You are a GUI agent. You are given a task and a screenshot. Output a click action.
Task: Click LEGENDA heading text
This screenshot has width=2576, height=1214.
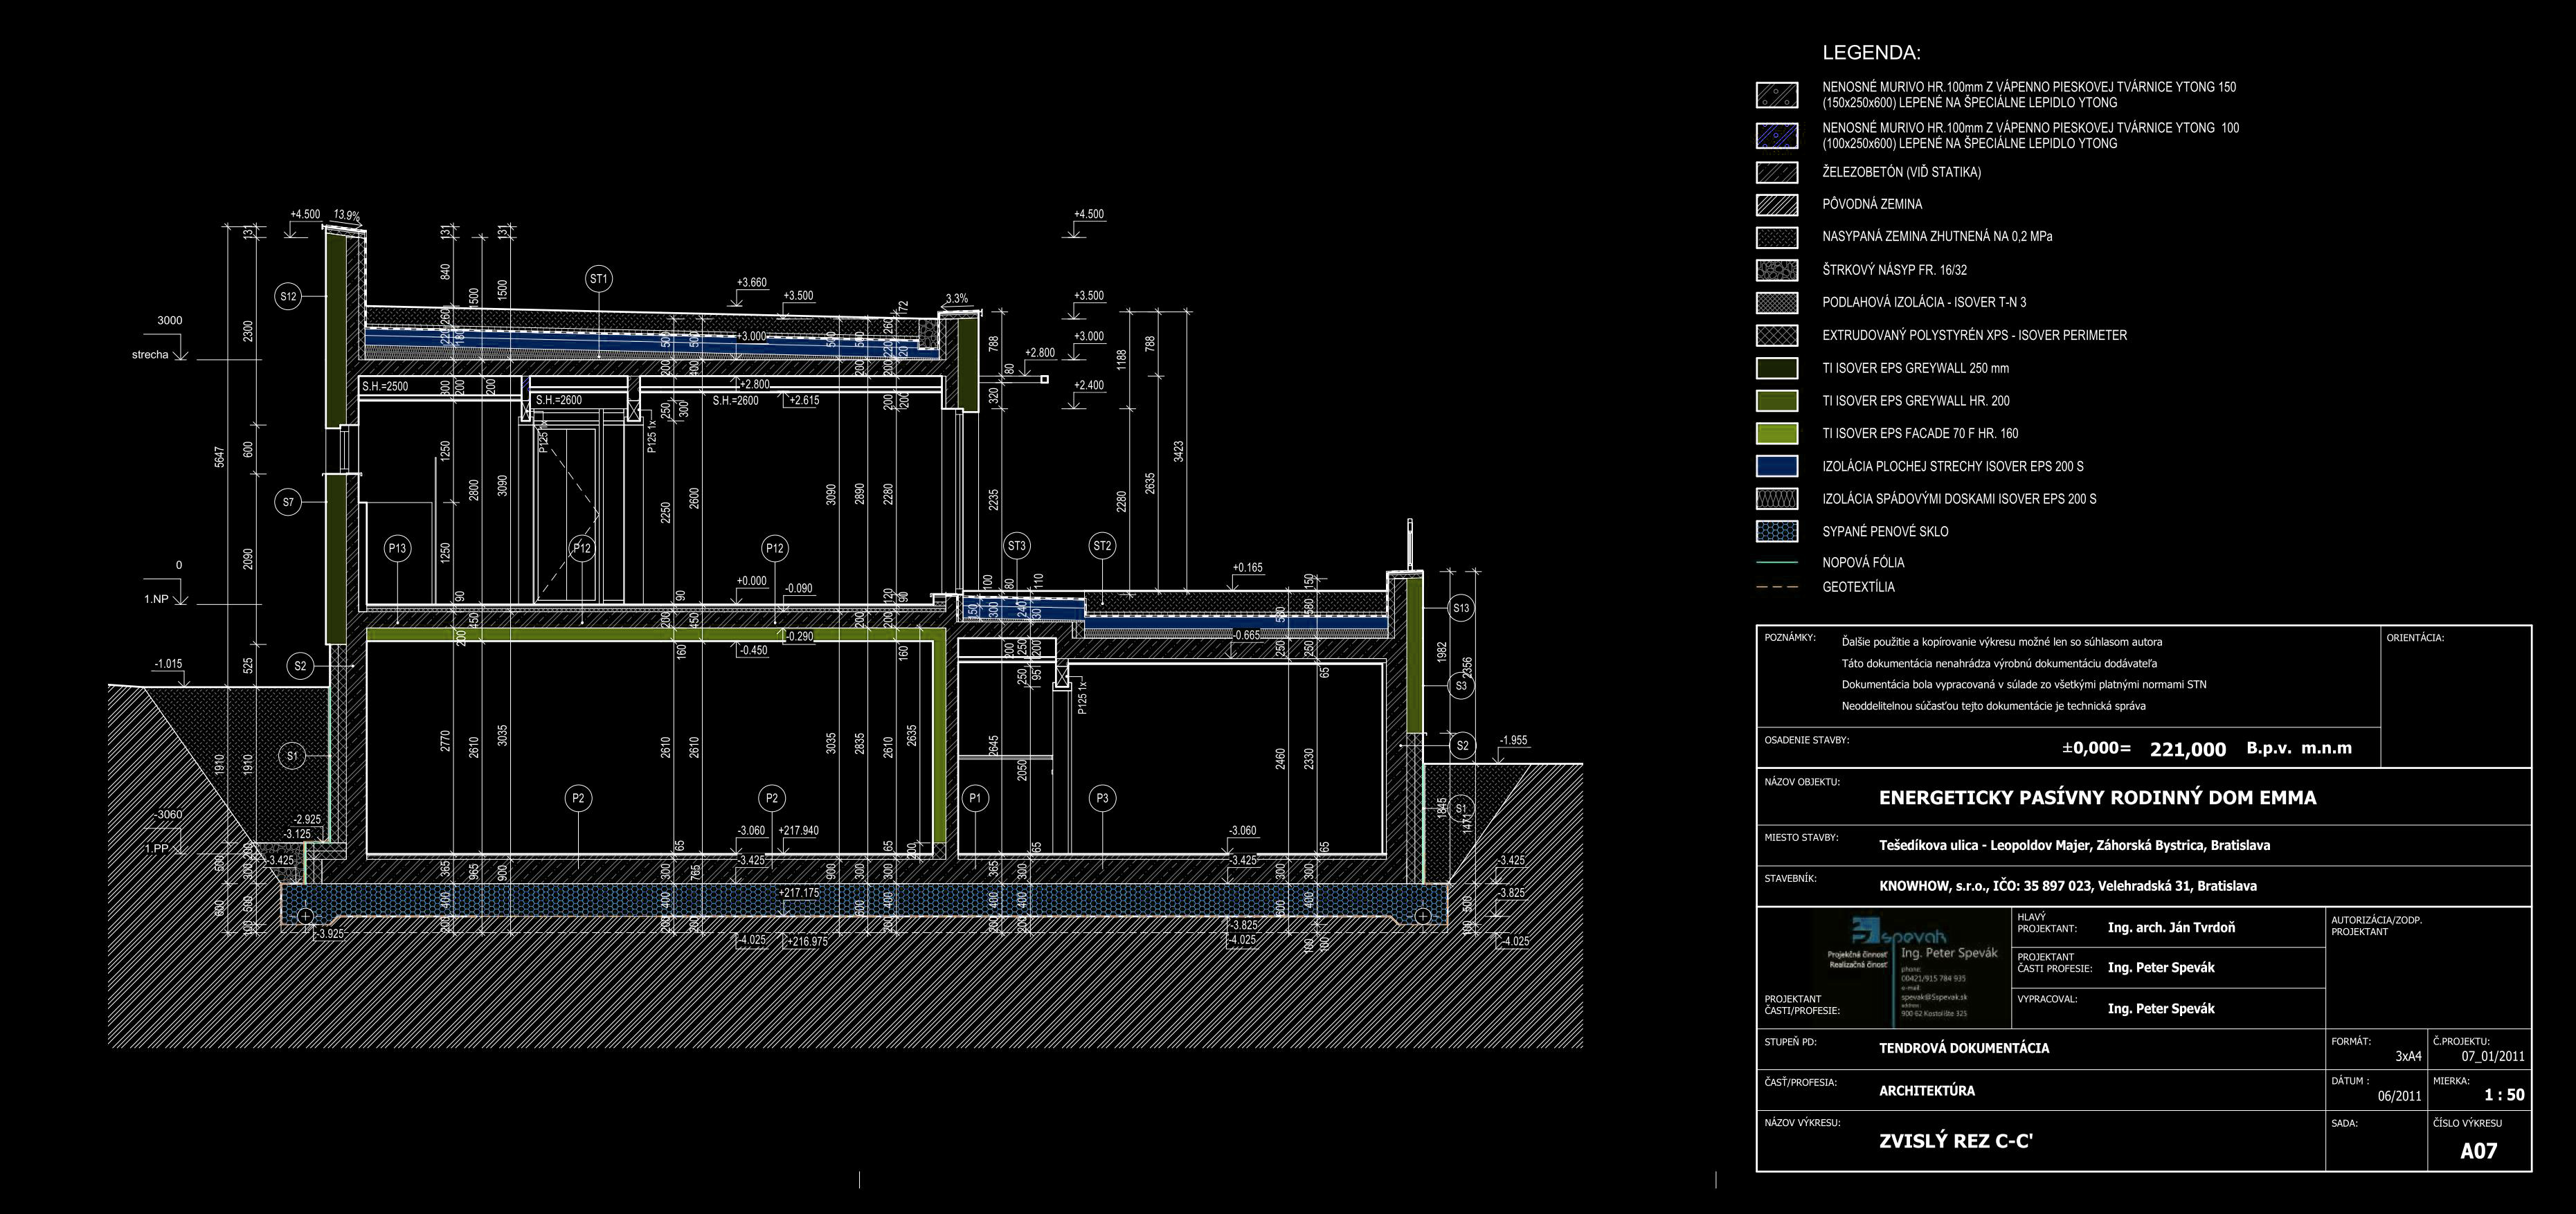pyautogui.click(x=1871, y=53)
